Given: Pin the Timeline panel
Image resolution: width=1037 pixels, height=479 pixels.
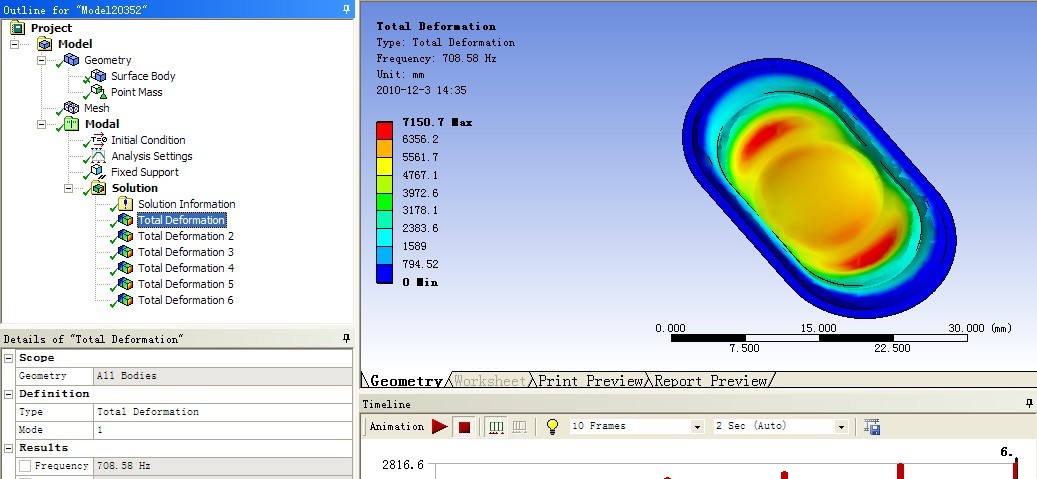Looking at the screenshot, I should pyautogui.click(x=1029, y=403).
